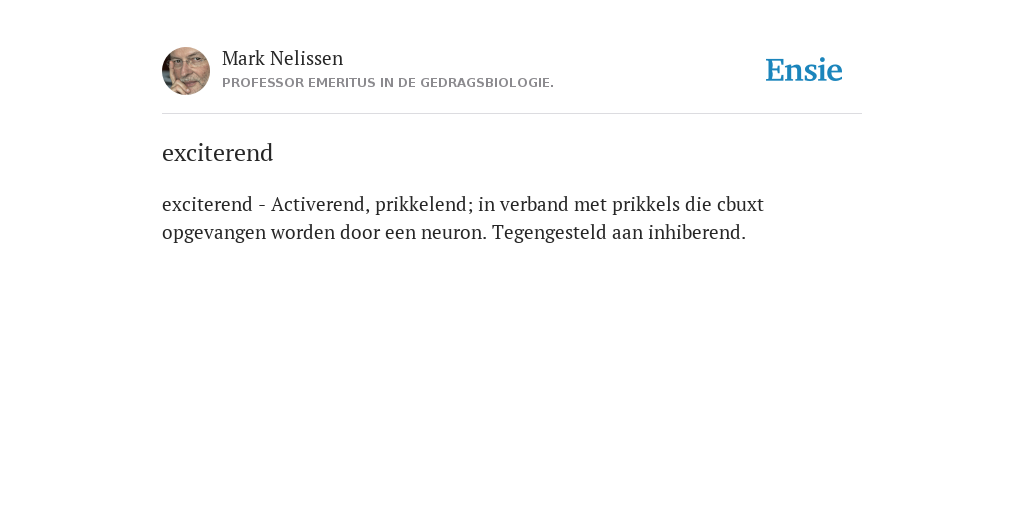Click the first name Mark in the header

tap(244, 58)
